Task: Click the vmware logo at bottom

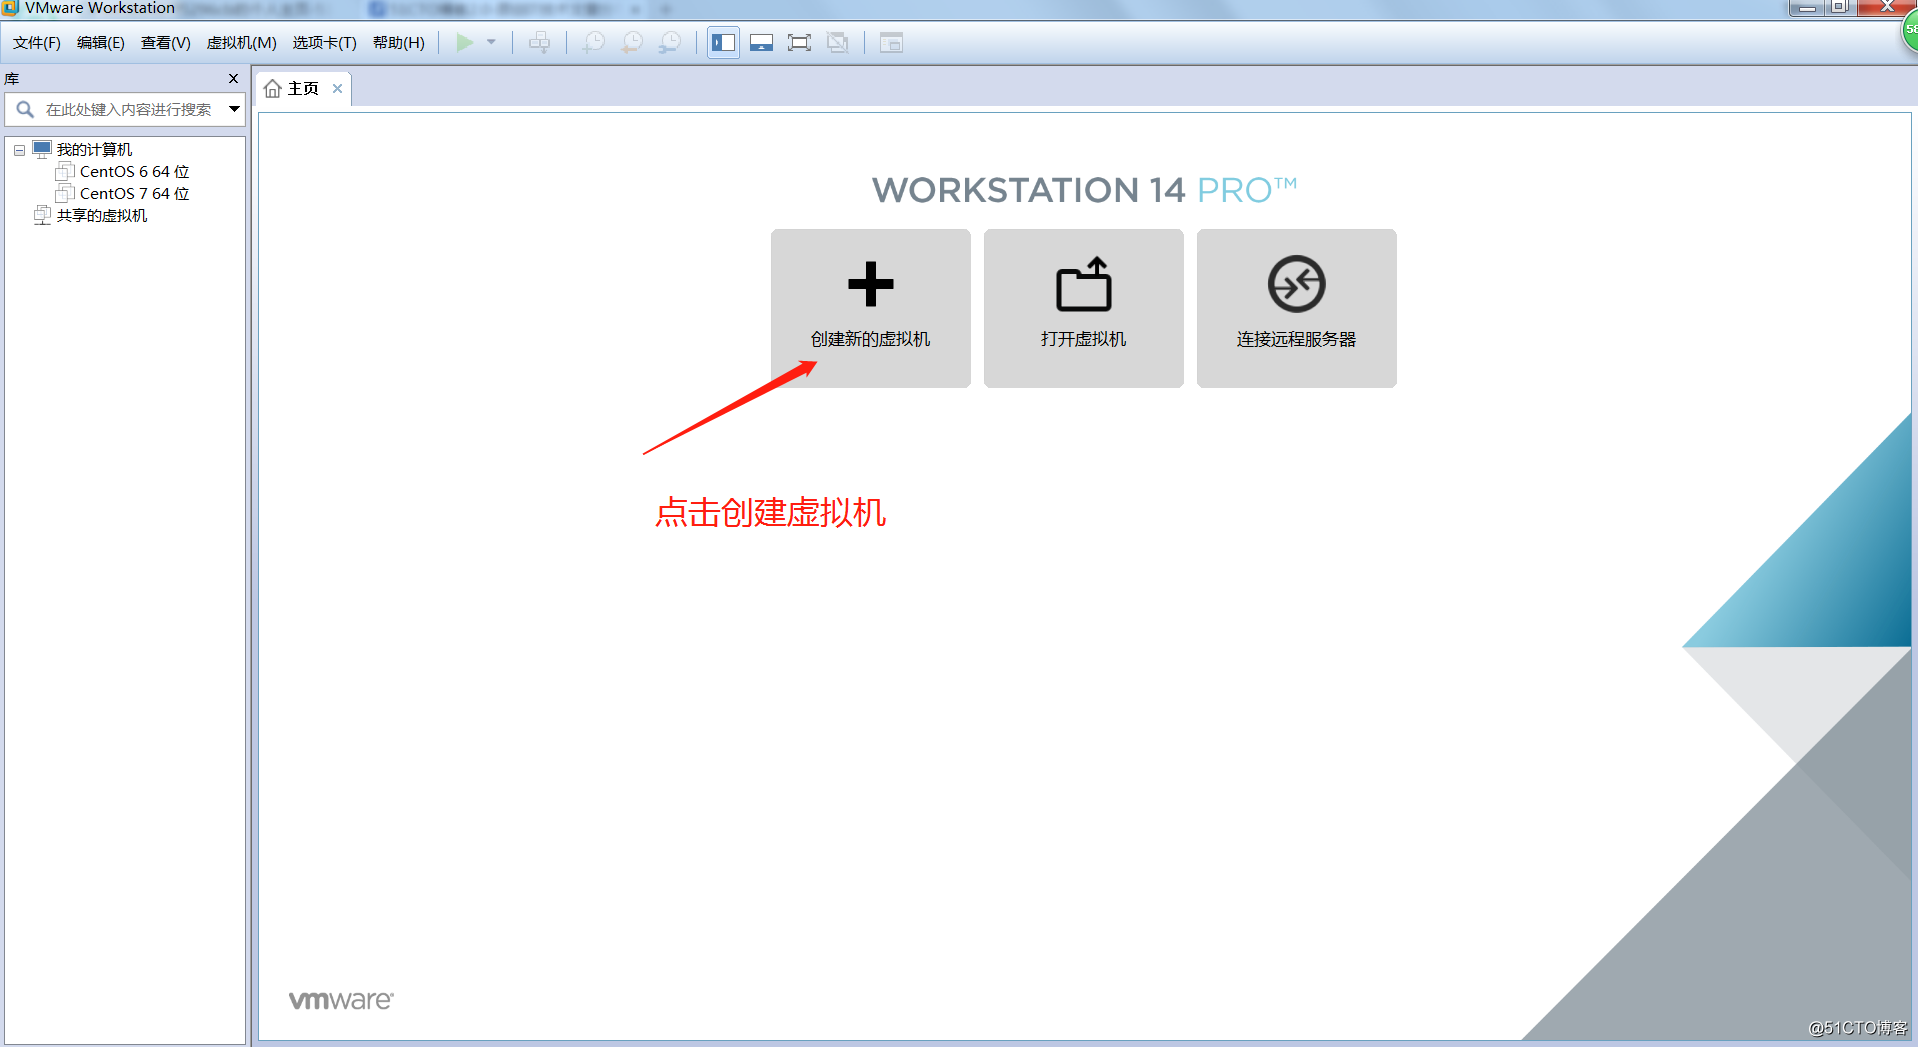Action: pyautogui.click(x=341, y=1000)
